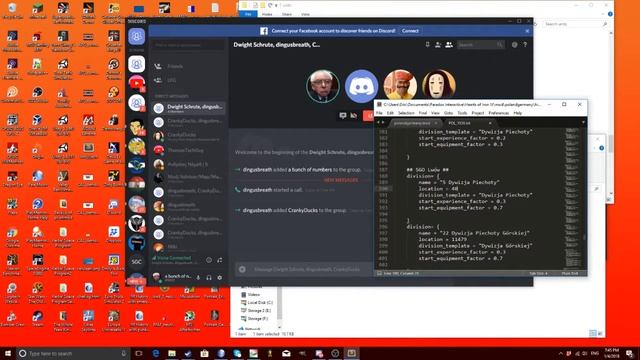Image resolution: width=640 pixels, height=360 pixels.
Task: Open Selection menu in Sublime Text
Action: point(406,113)
